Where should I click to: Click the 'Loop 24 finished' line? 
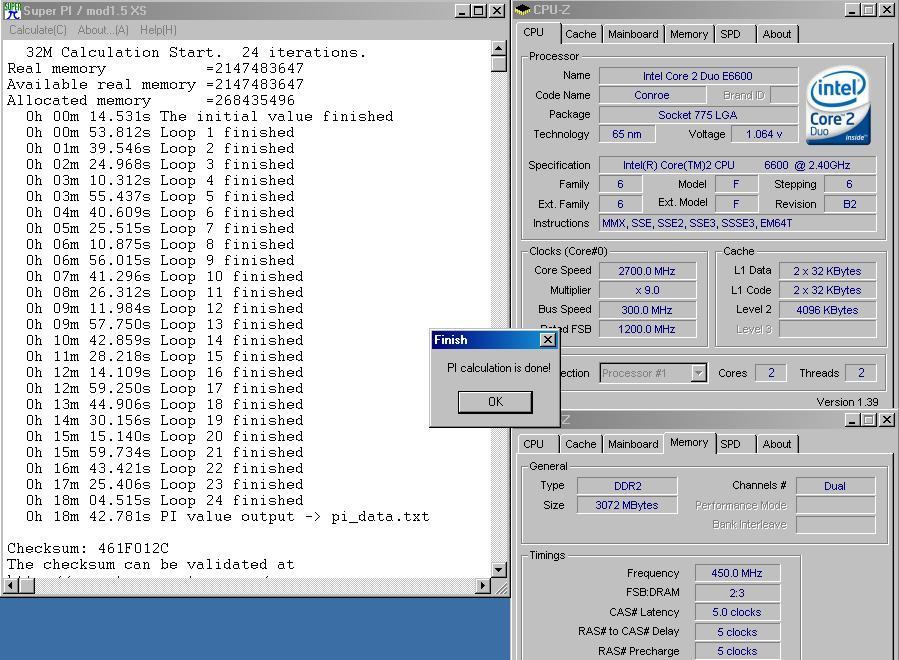pos(164,500)
